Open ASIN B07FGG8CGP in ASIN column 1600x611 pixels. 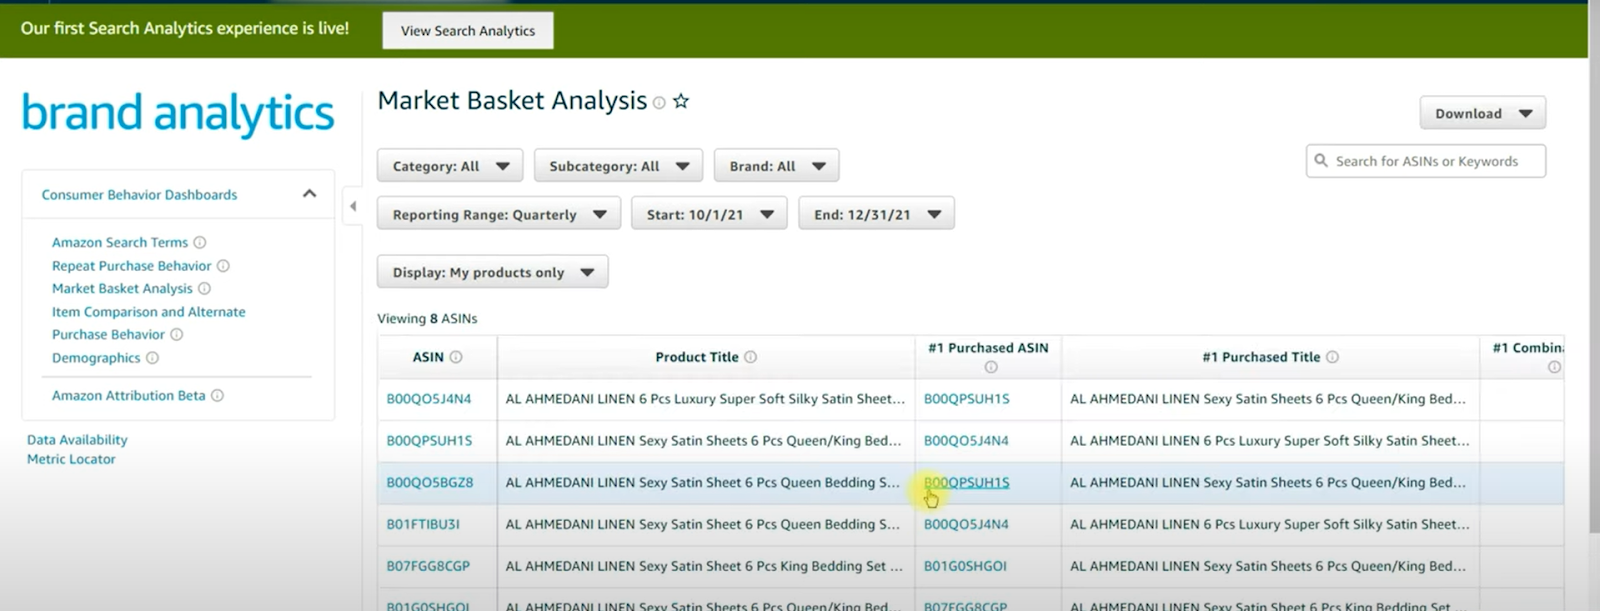[428, 566]
